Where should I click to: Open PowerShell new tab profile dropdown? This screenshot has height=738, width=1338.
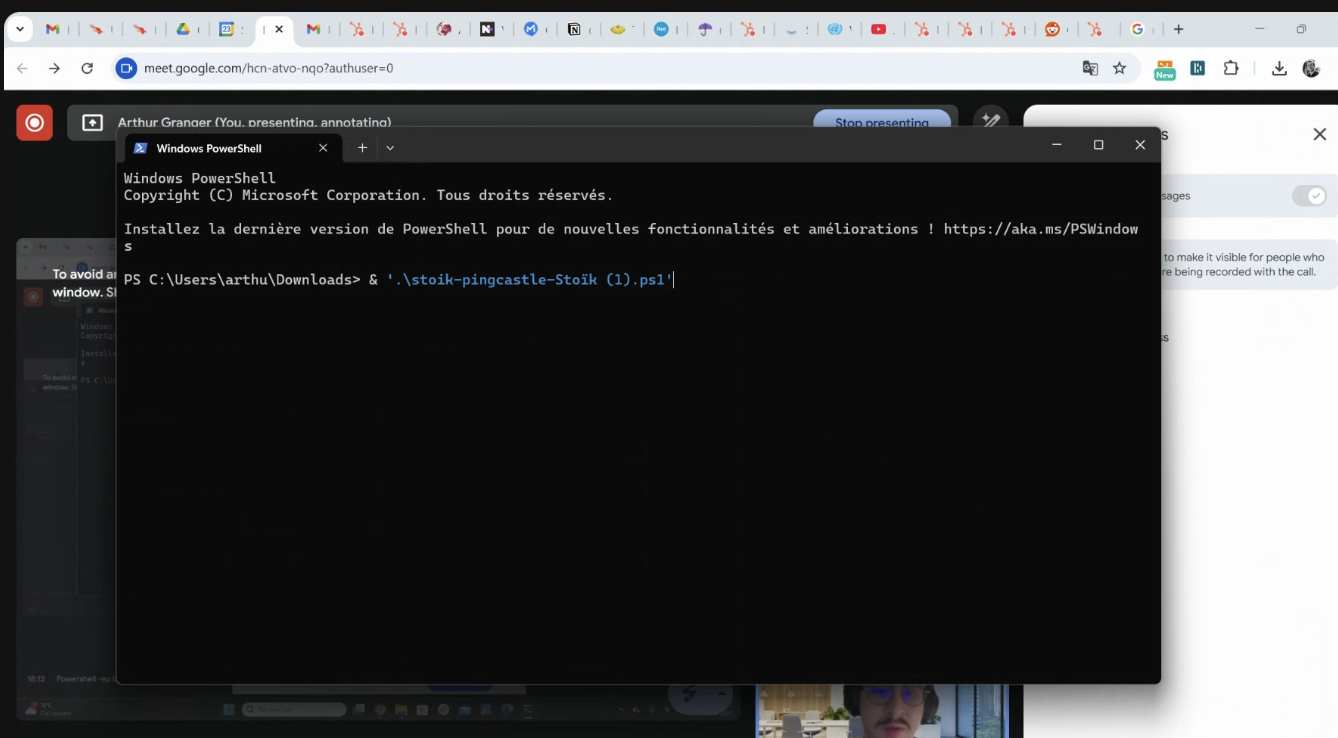click(x=390, y=148)
